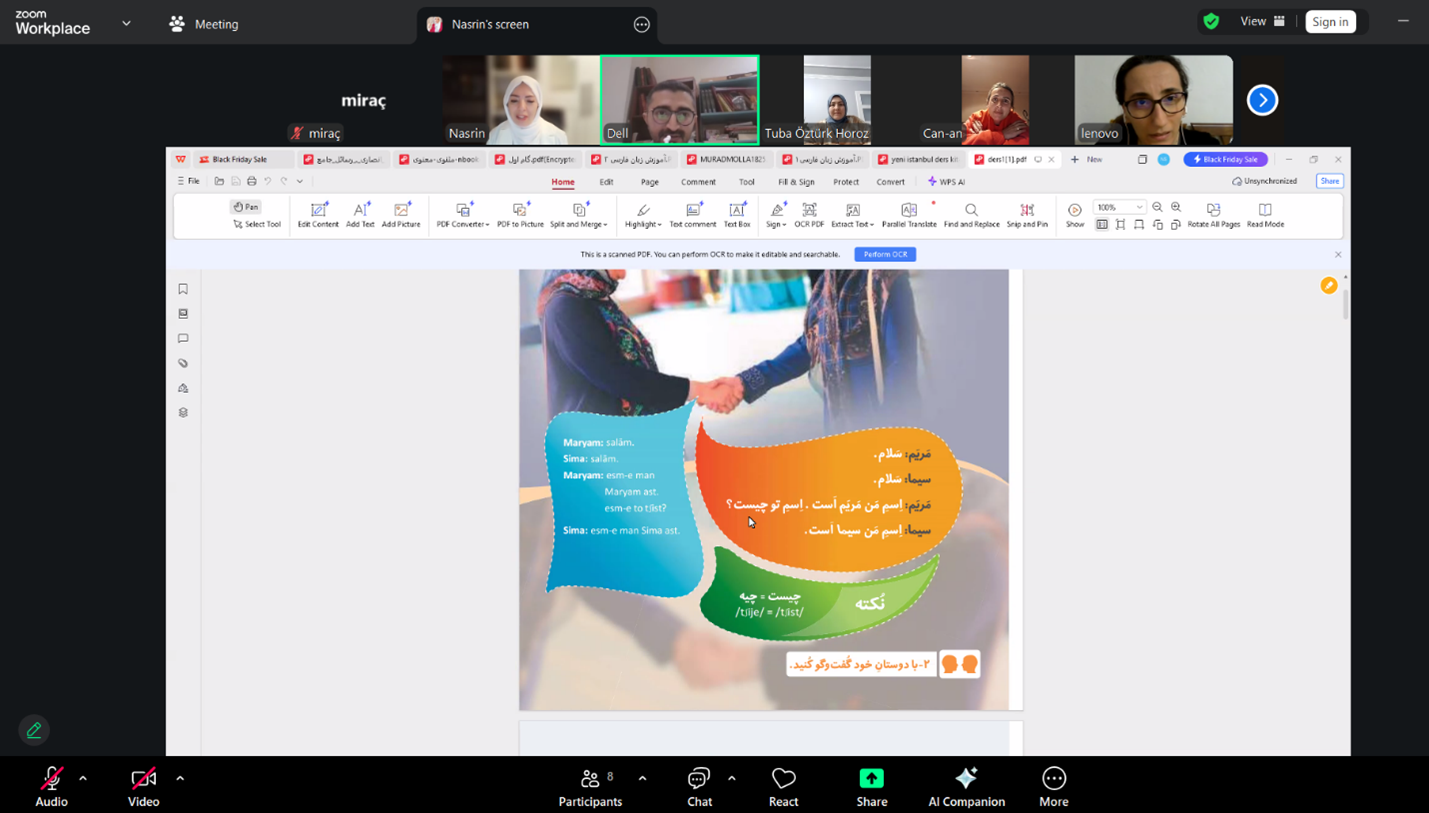The width and height of the screenshot is (1429, 813).
Task: Expand the zoom level 100% dropdown
Action: (1139, 208)
